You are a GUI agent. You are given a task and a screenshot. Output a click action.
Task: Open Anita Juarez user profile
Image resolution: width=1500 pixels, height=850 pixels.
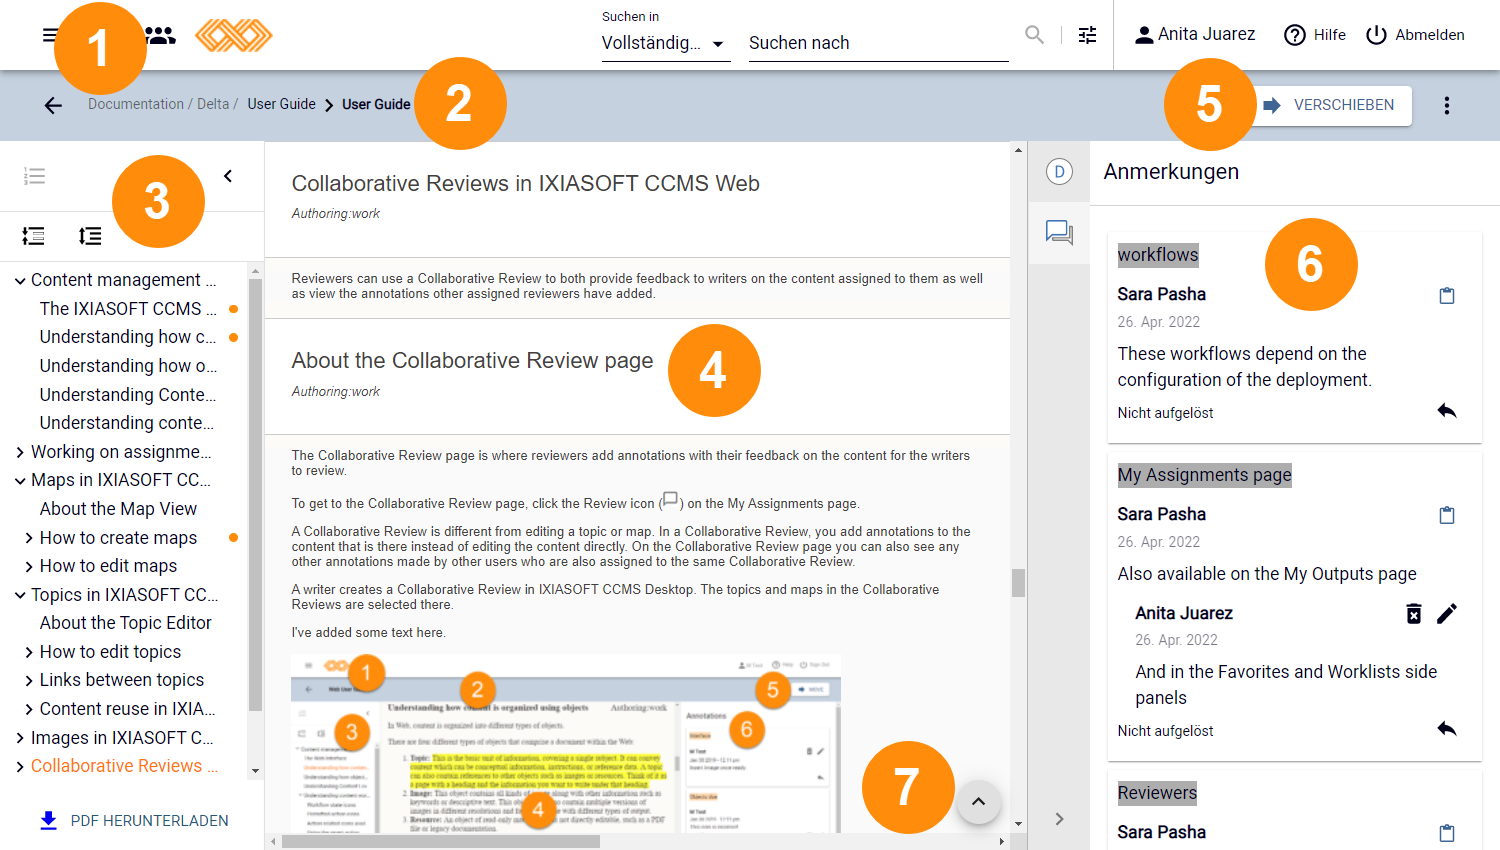tap(1195, 35)
